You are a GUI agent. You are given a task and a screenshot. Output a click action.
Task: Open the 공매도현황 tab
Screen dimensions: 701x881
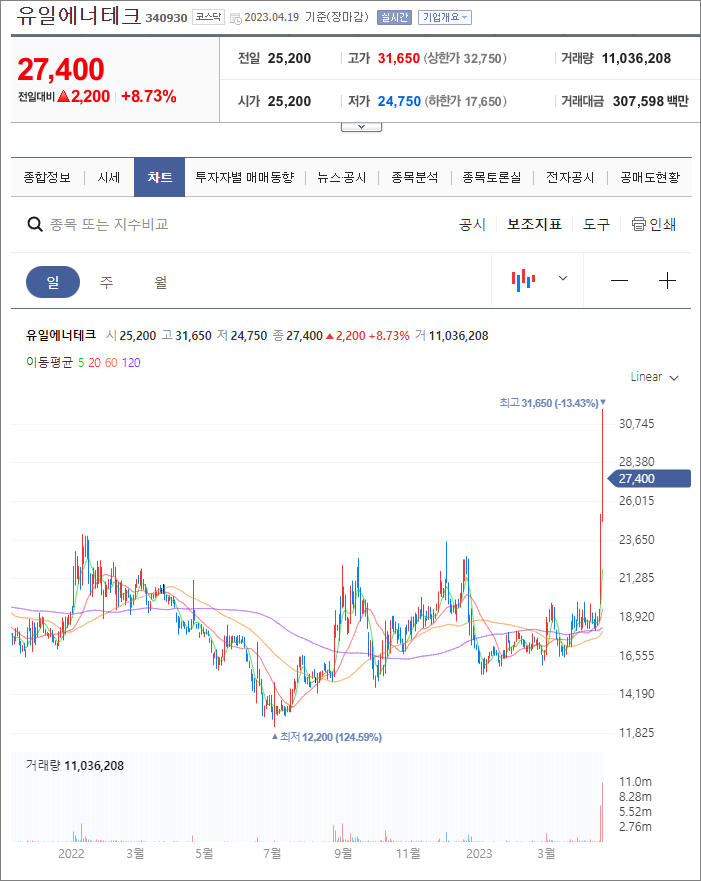click(x=650, y=178)
